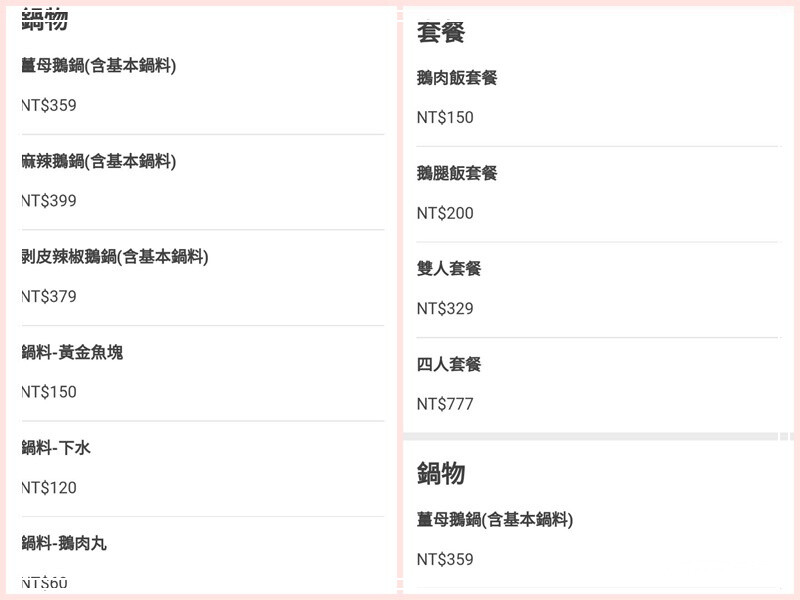Tap the NT$150 price under 鵝肉飯套餐
Screen dimensions: 800x600
445,118
